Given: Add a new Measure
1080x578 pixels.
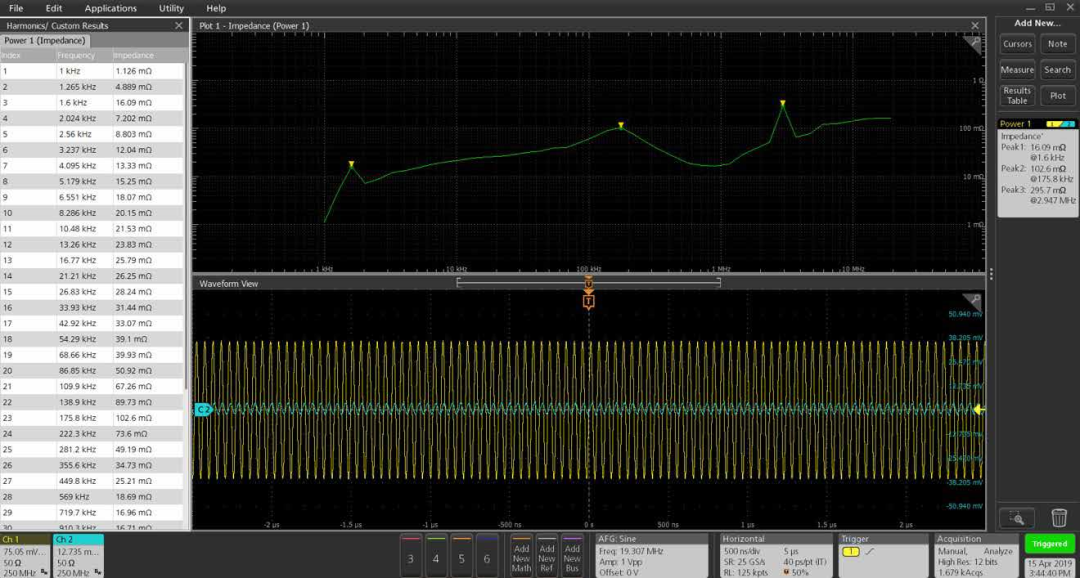Looking at the screenshot, I should coord(1017,70).
